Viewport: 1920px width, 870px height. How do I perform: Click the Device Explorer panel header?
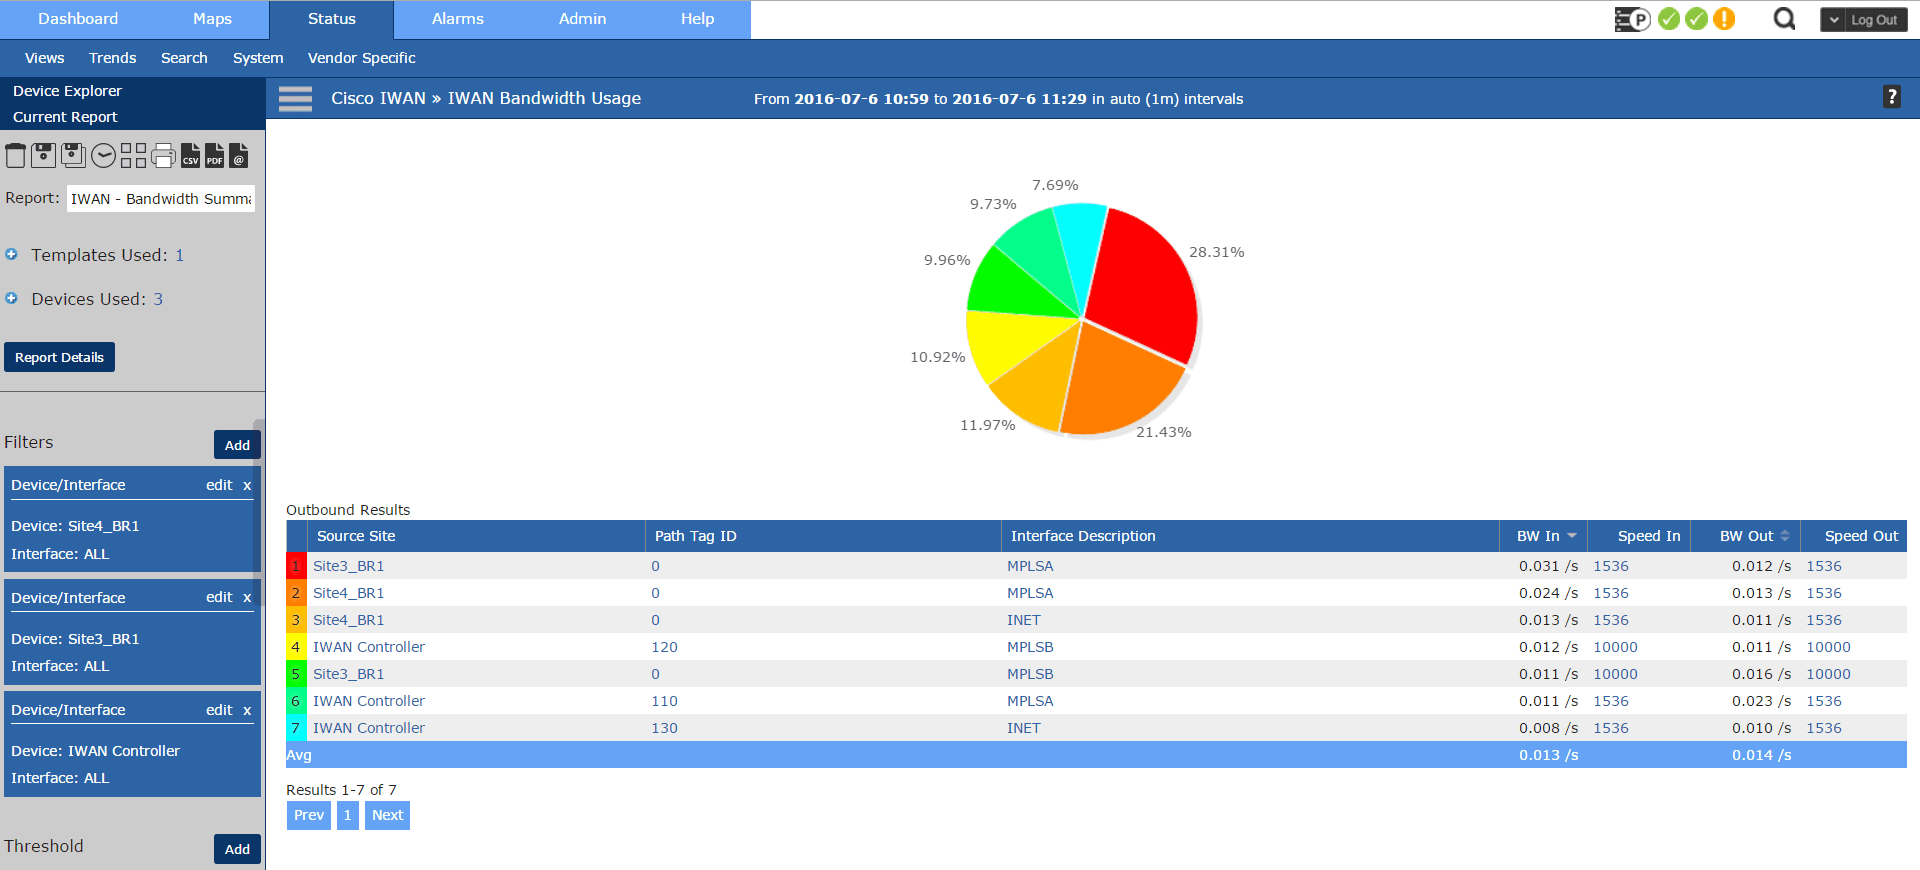pyautogui.click(x=67, y=91)
